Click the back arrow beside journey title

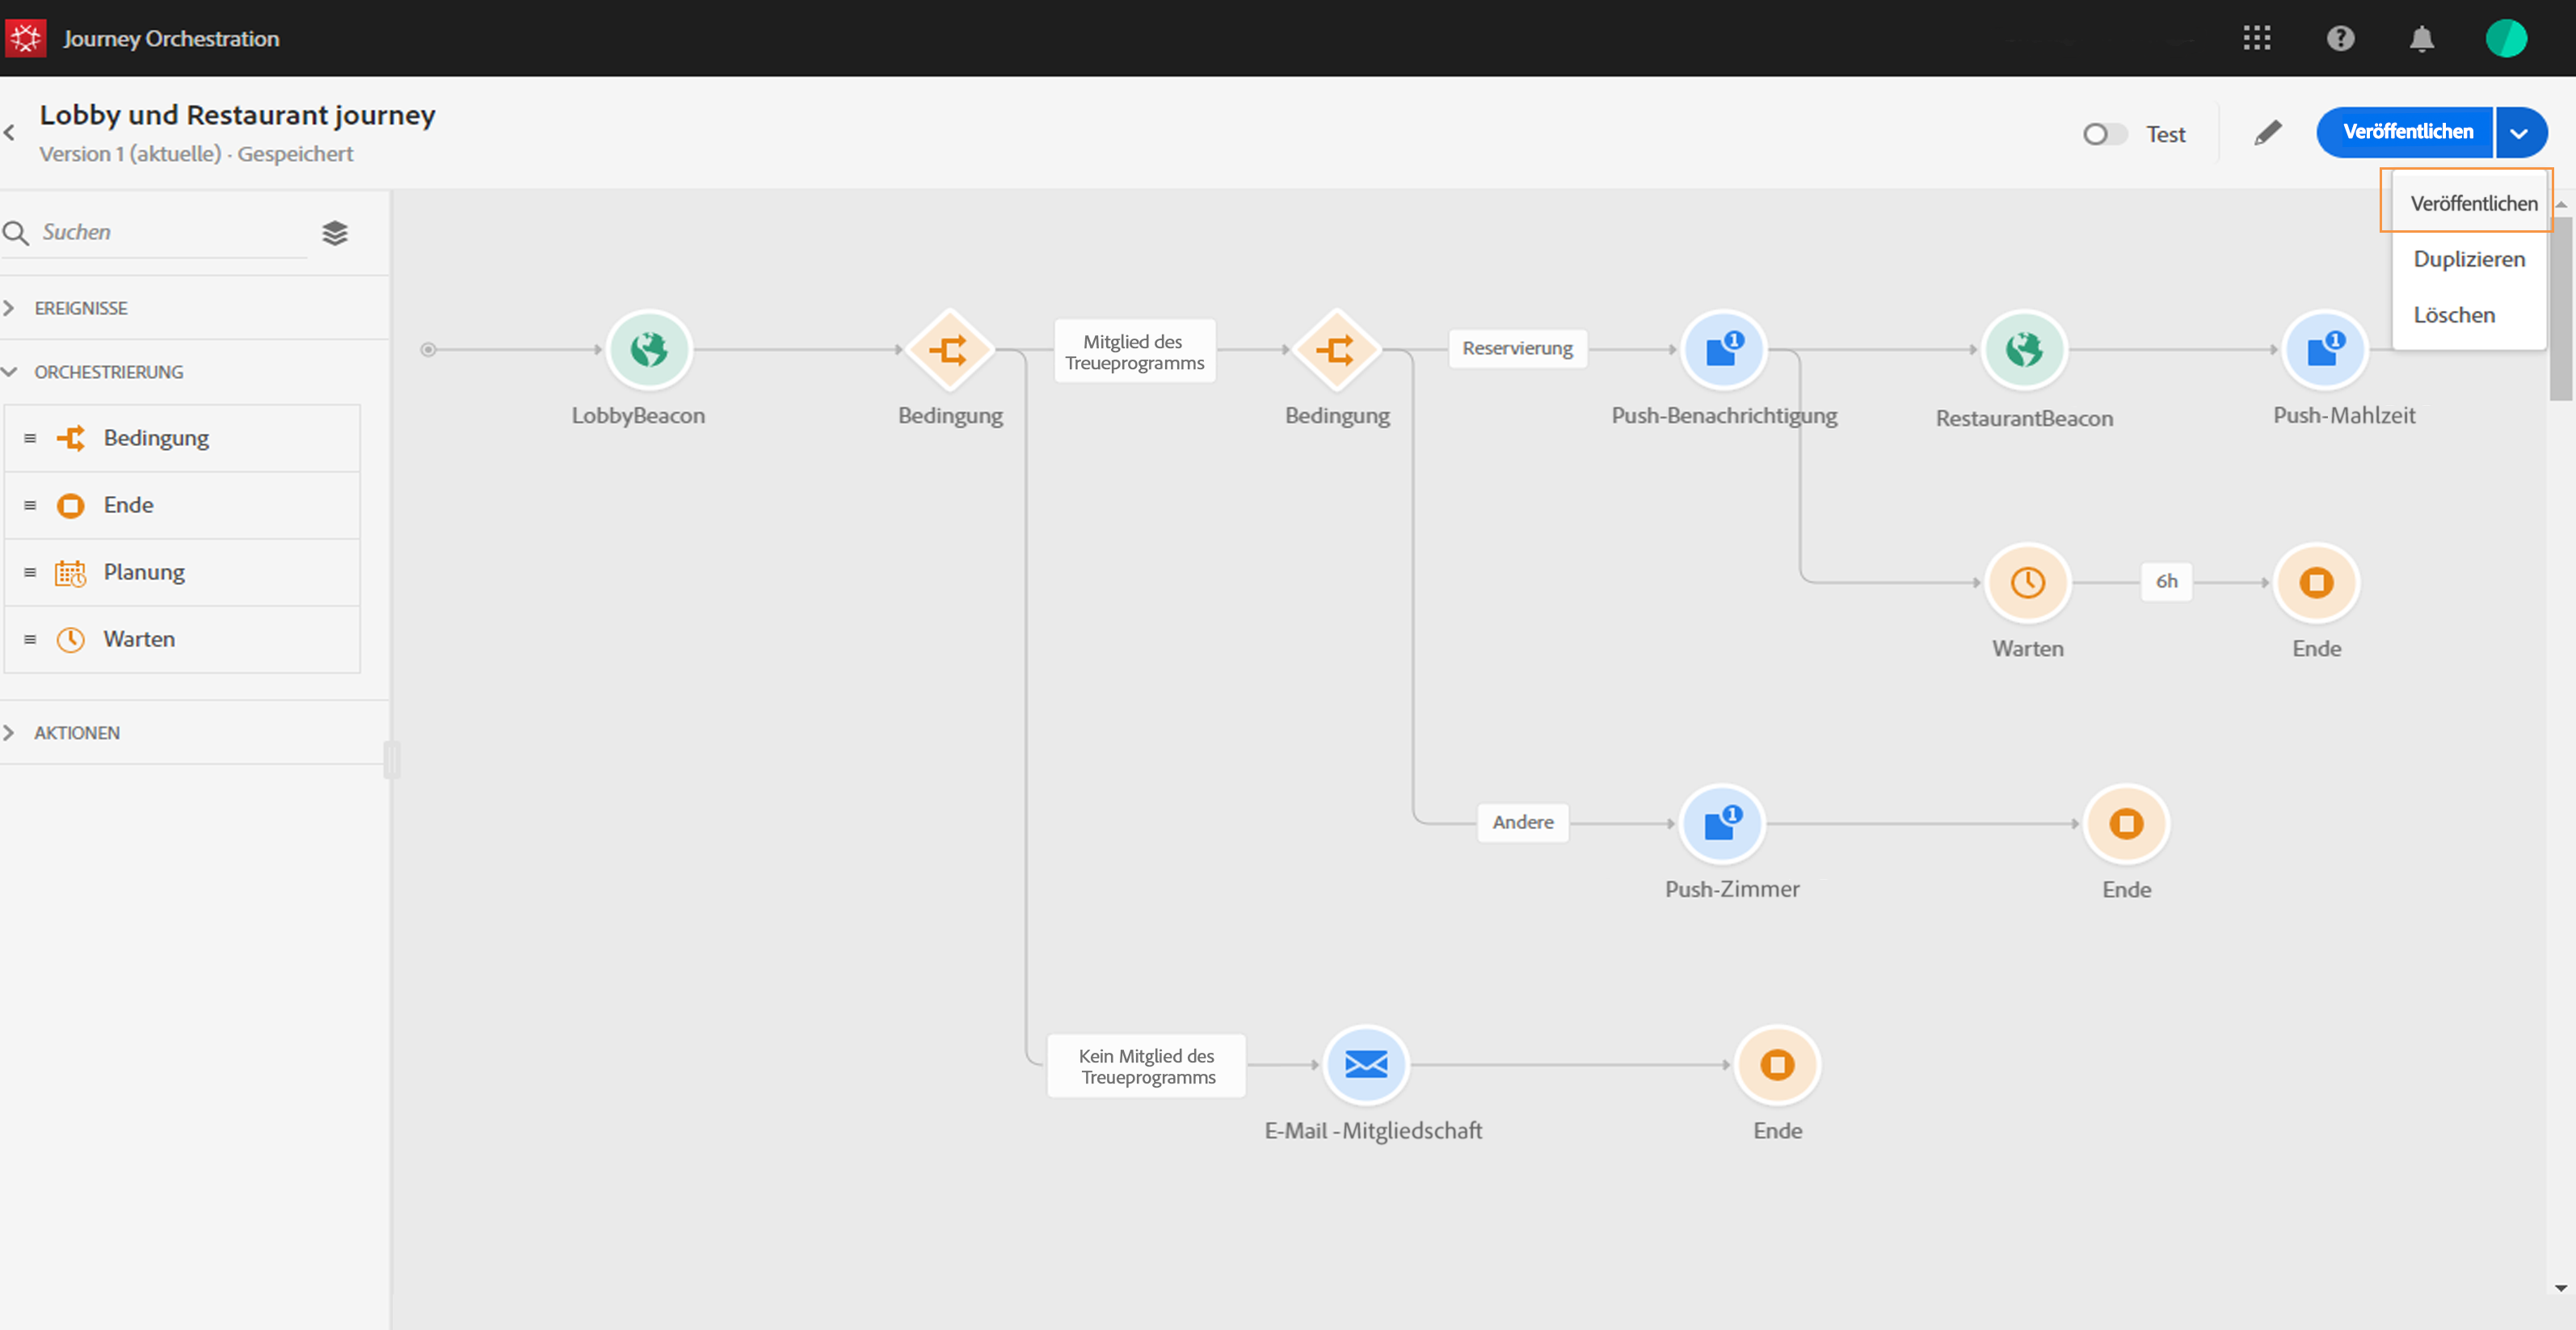[10, 133]
